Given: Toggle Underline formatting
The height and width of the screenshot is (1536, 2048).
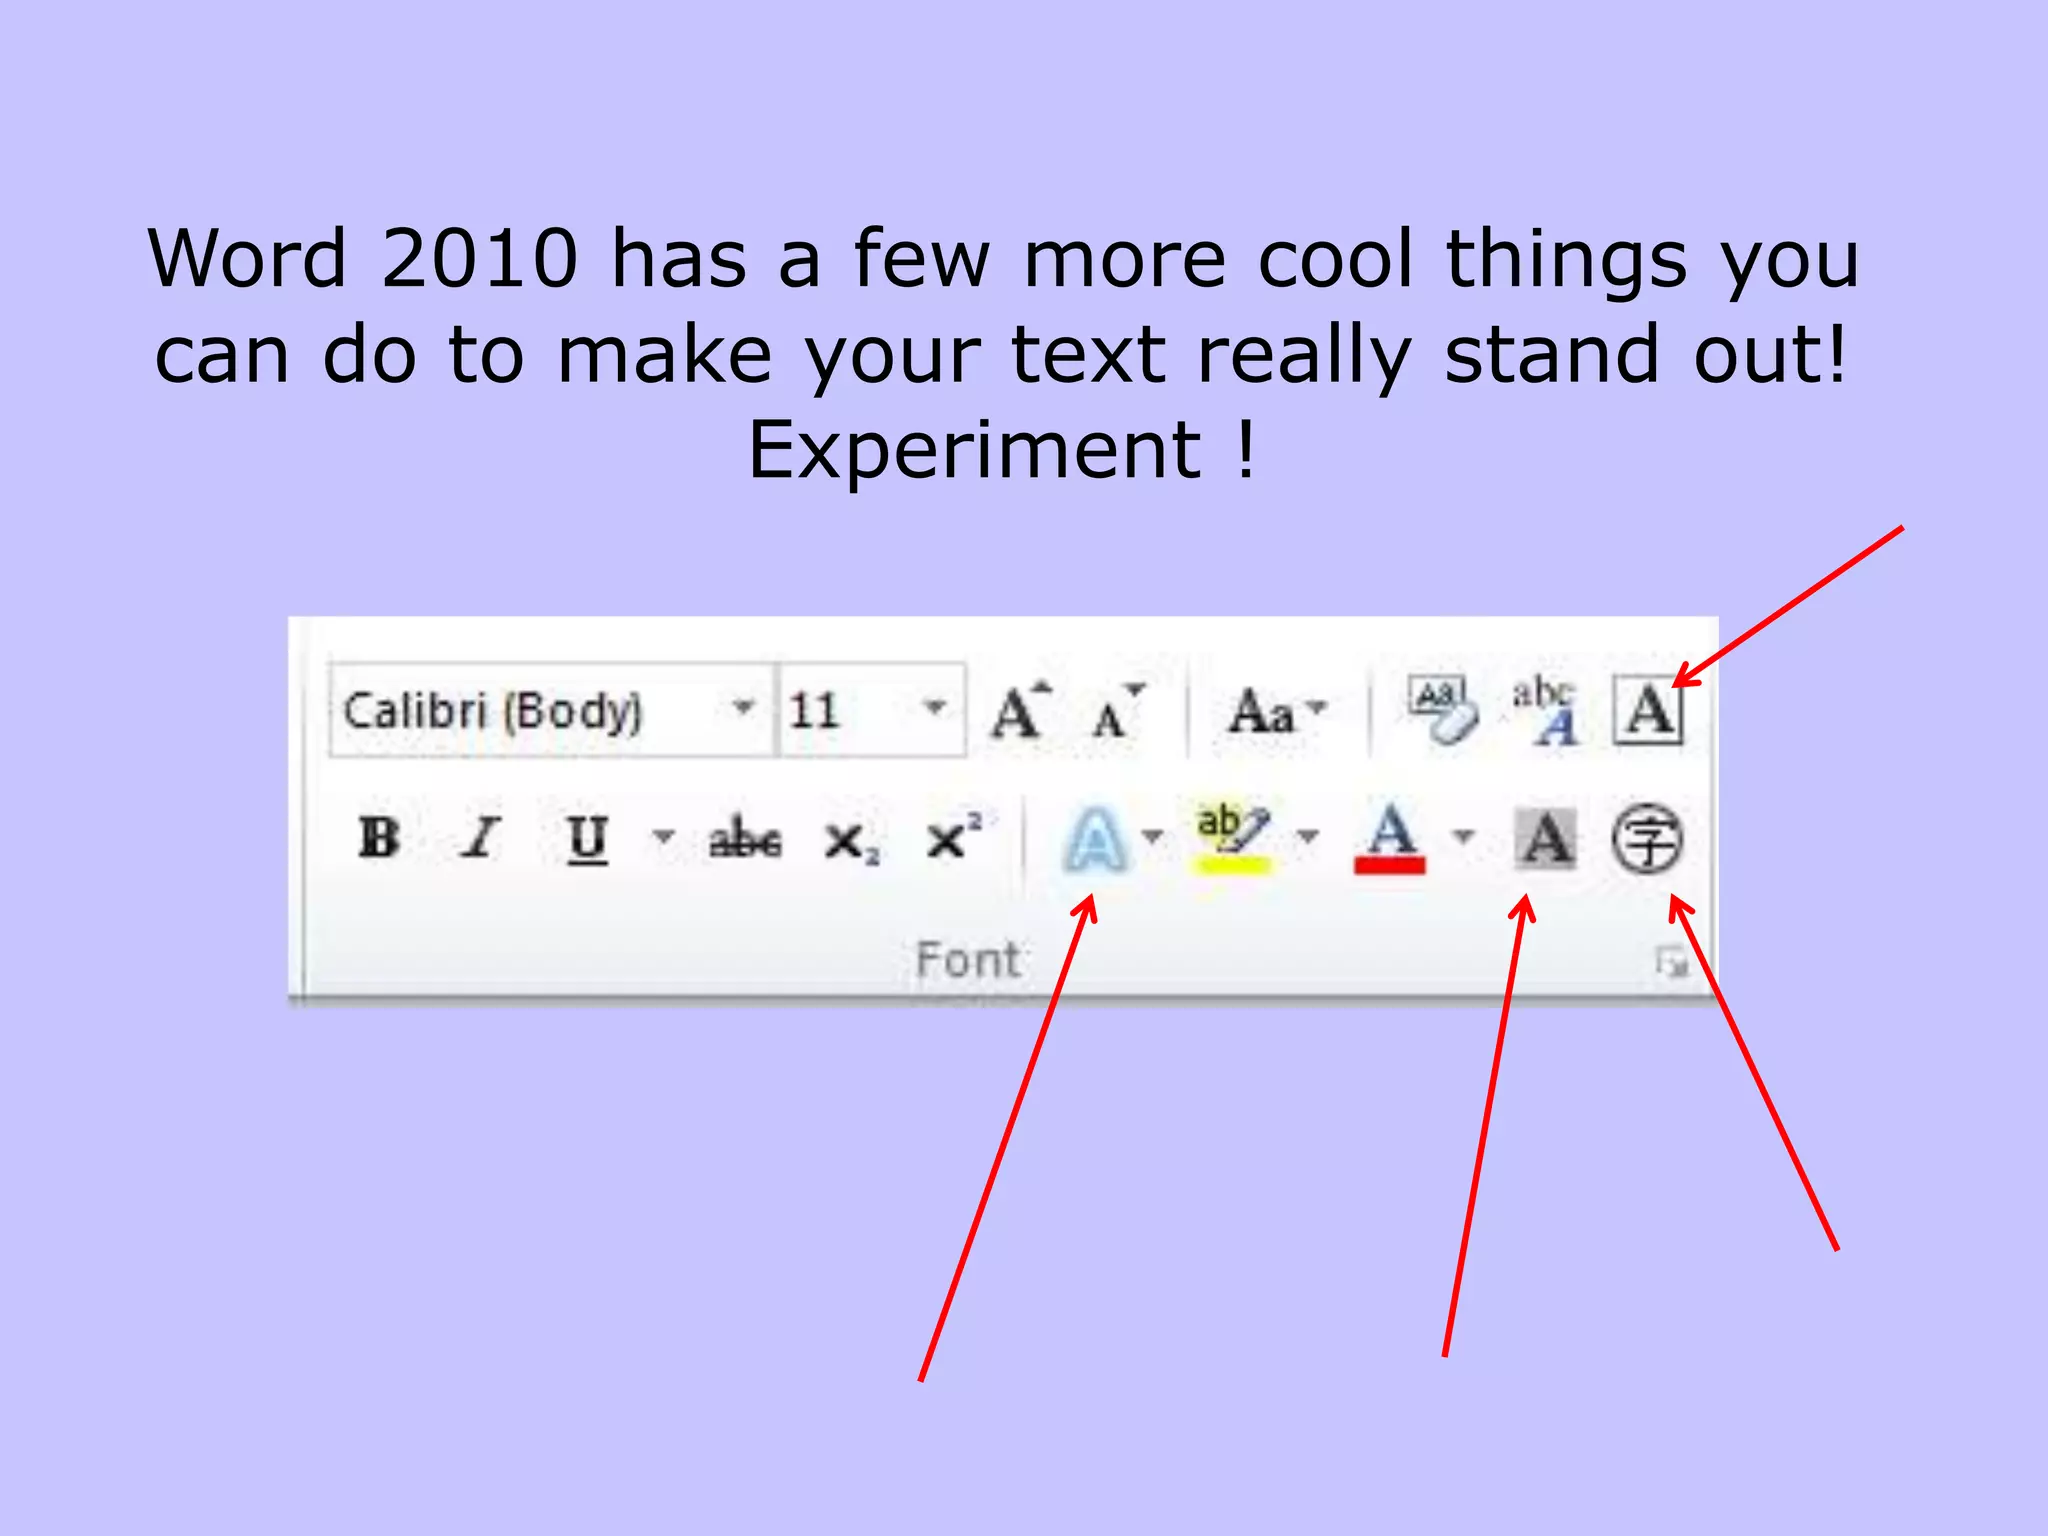Looking at the screenshot, I should (x=587, y=838).
